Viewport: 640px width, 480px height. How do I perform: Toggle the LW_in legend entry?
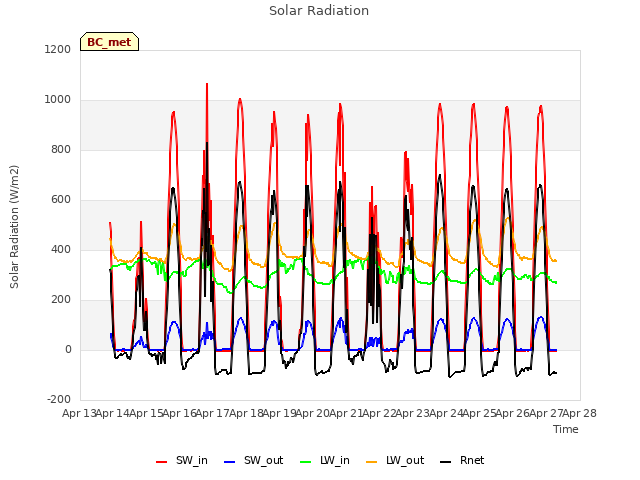click(x=325, y=460)
